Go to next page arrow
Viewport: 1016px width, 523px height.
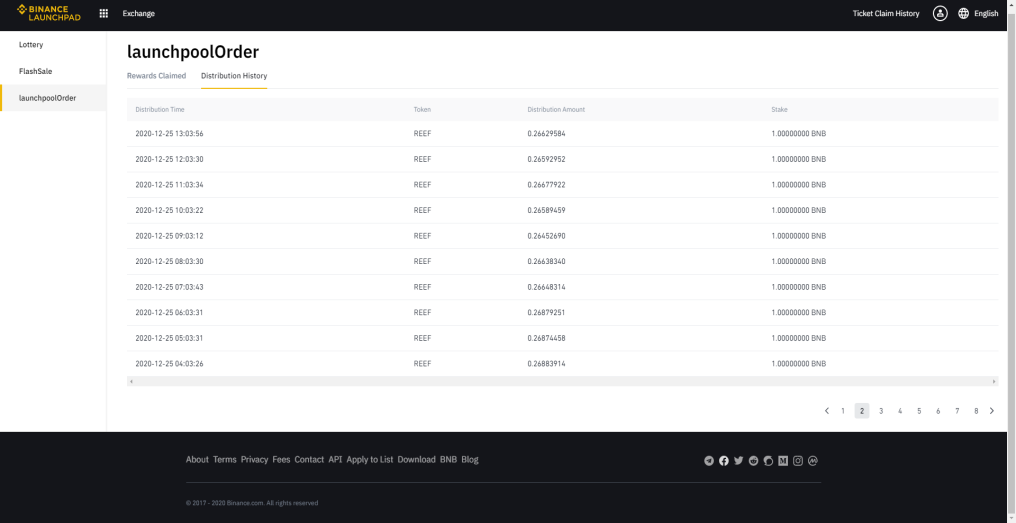coord(992,411)
